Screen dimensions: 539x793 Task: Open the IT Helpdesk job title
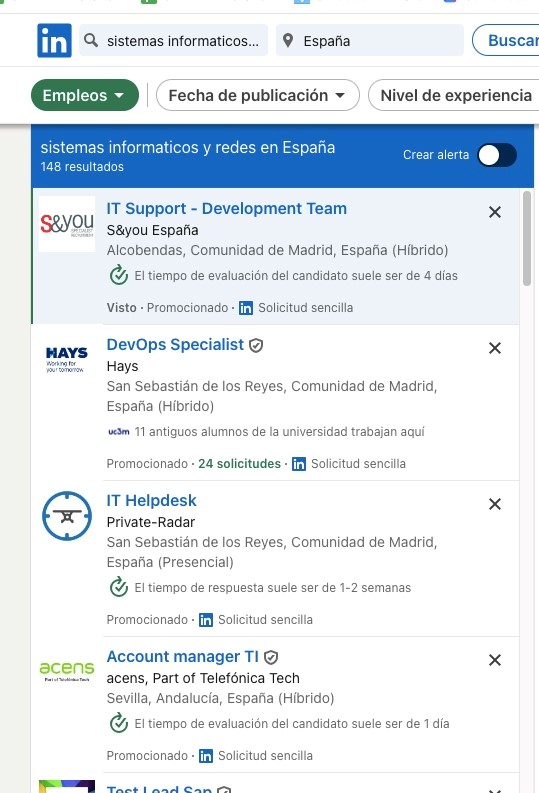151,500
